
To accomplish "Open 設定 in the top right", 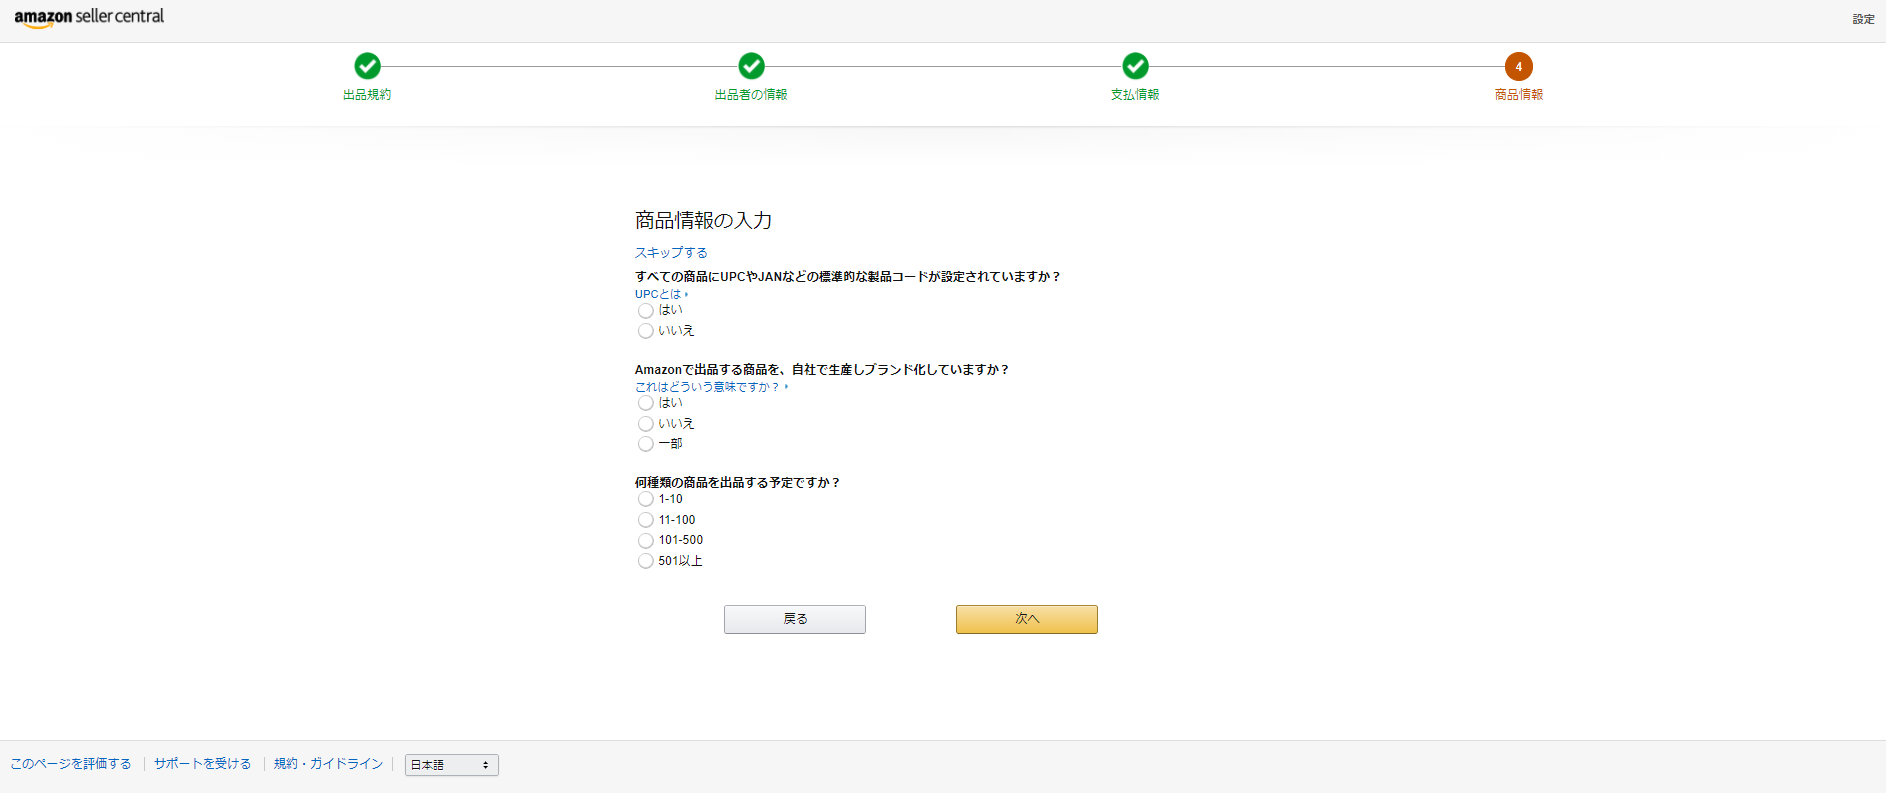I will click(x=1863, y=19).
